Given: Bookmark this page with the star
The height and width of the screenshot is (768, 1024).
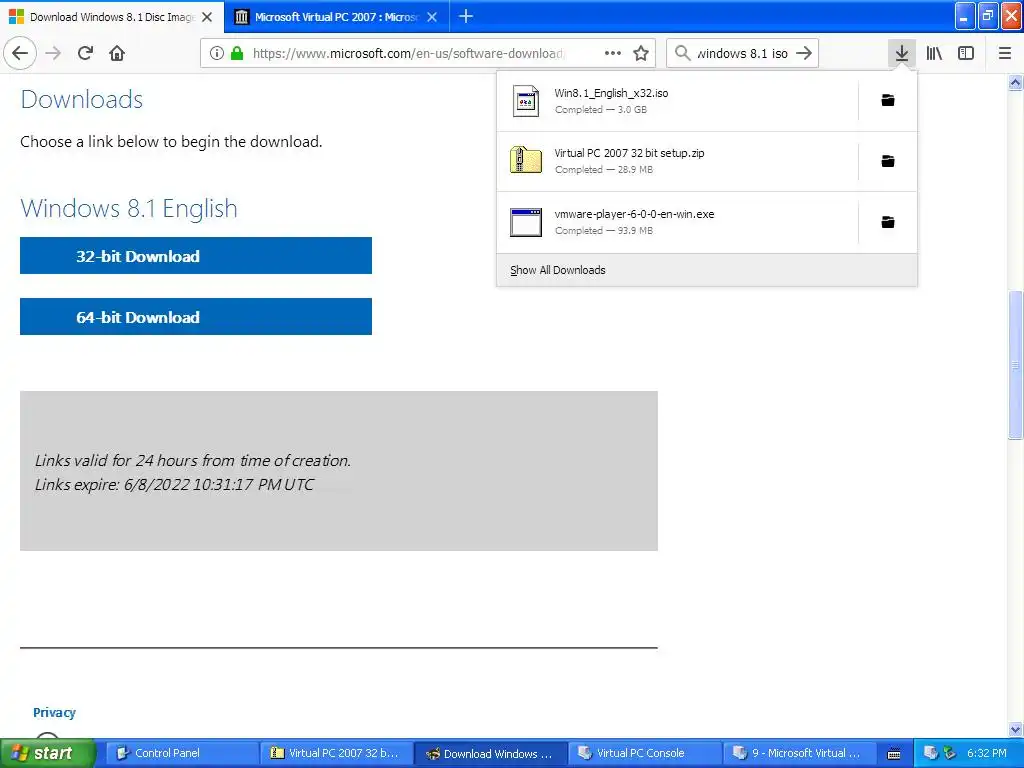Looking at the screenshot, I should pyautogui.click(x=641, y=53).
